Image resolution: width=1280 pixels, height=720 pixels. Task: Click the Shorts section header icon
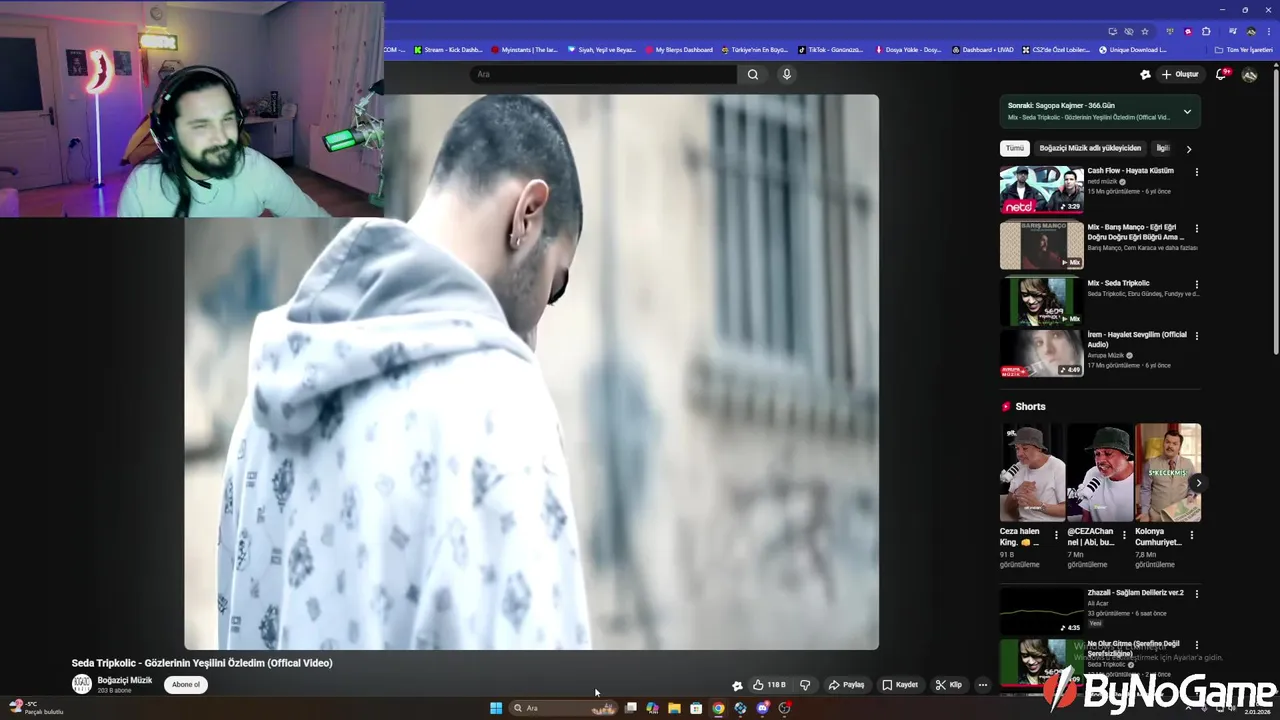[x=1006, y=407]
